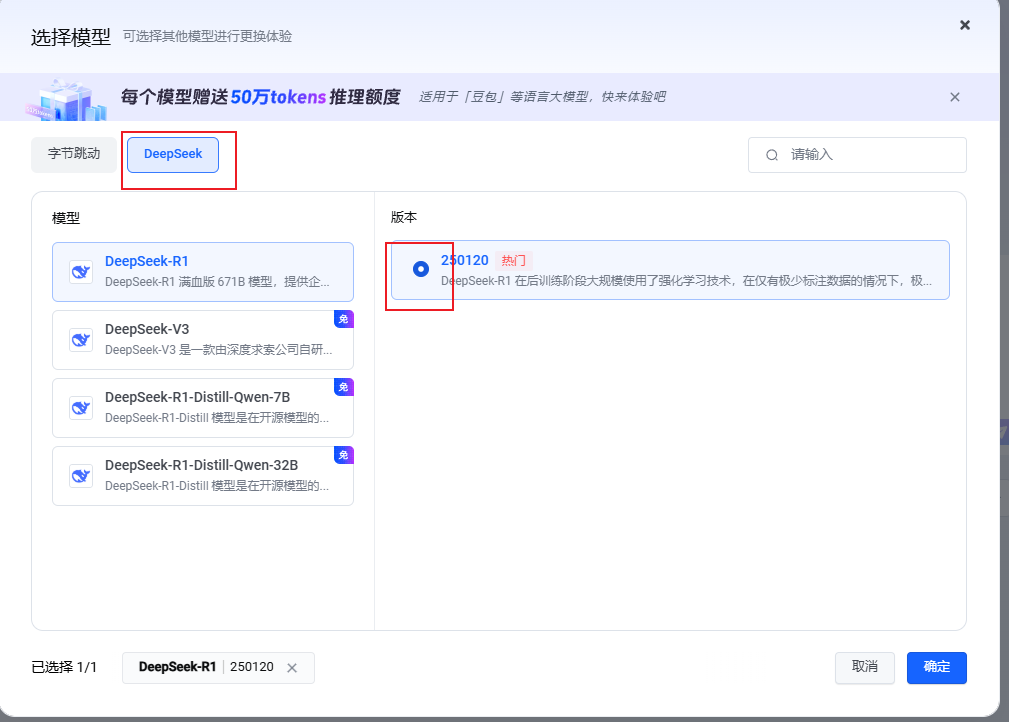Image resolution: width=1009 pixels, height=722 pixels.
Task: Choose the DeepSeek-R1-Distill-Qwen-32B model
Action: (x=202, y=476)
